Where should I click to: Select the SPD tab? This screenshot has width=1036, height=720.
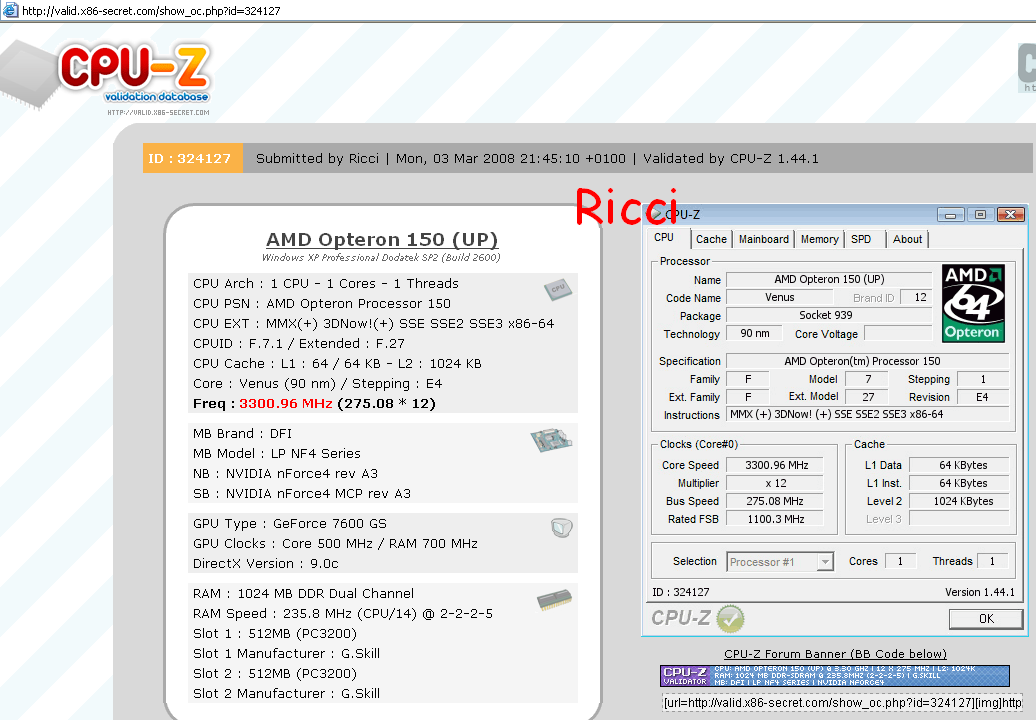point(861,239)
